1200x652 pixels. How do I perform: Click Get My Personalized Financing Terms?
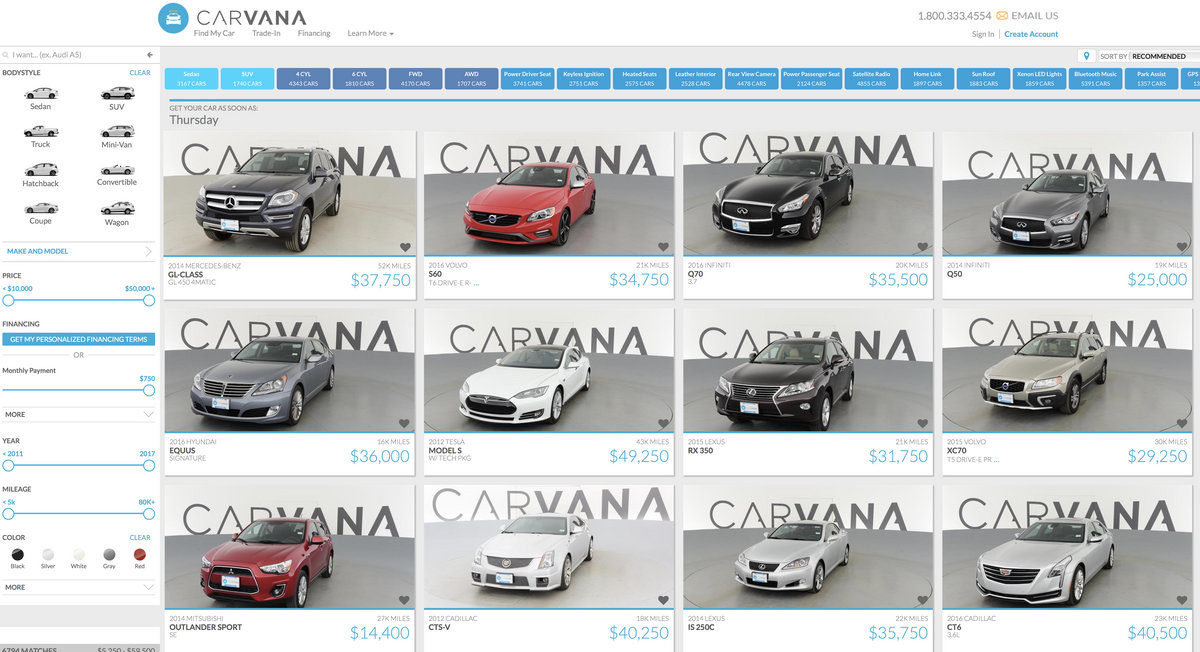[78, 339]
